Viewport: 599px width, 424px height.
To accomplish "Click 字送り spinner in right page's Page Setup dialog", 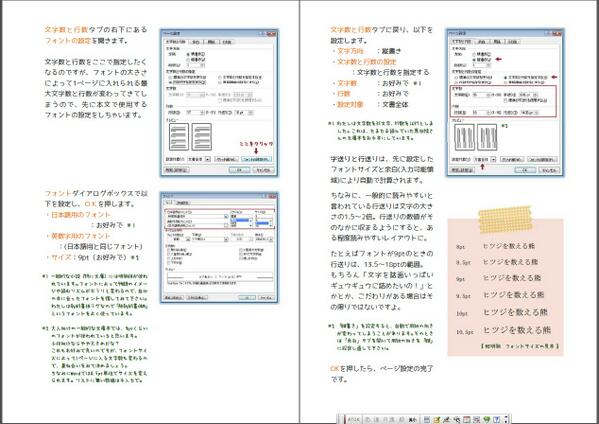I will 528,95.
